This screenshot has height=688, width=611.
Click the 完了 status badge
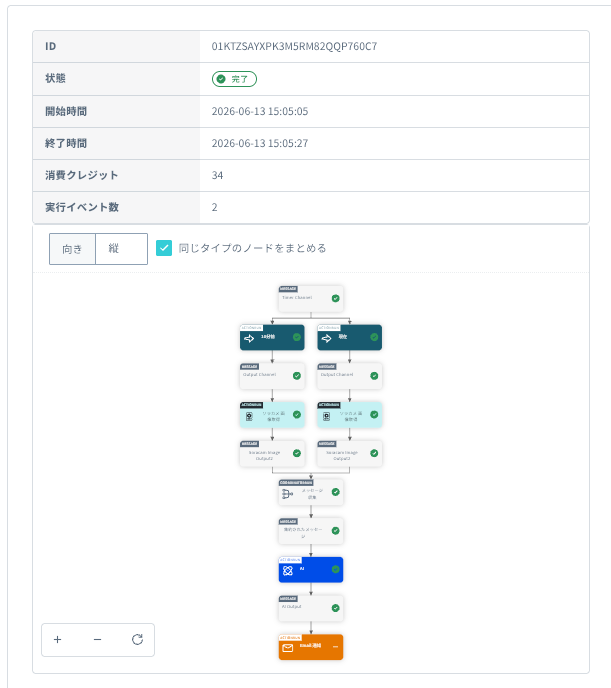point(234,79)
